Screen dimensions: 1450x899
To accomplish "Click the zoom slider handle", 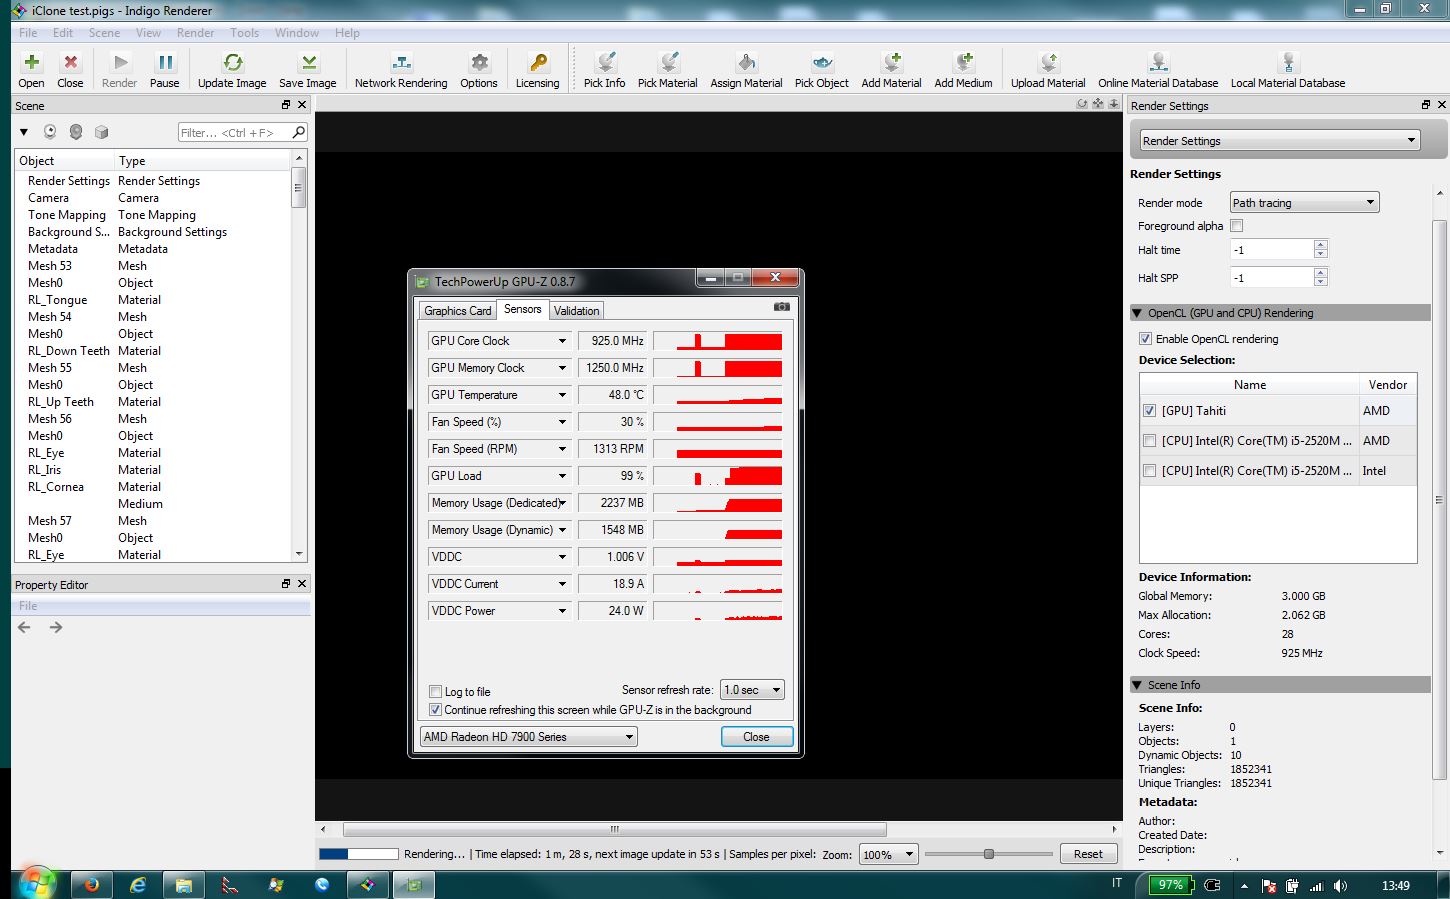I will (x=989, y=854).
